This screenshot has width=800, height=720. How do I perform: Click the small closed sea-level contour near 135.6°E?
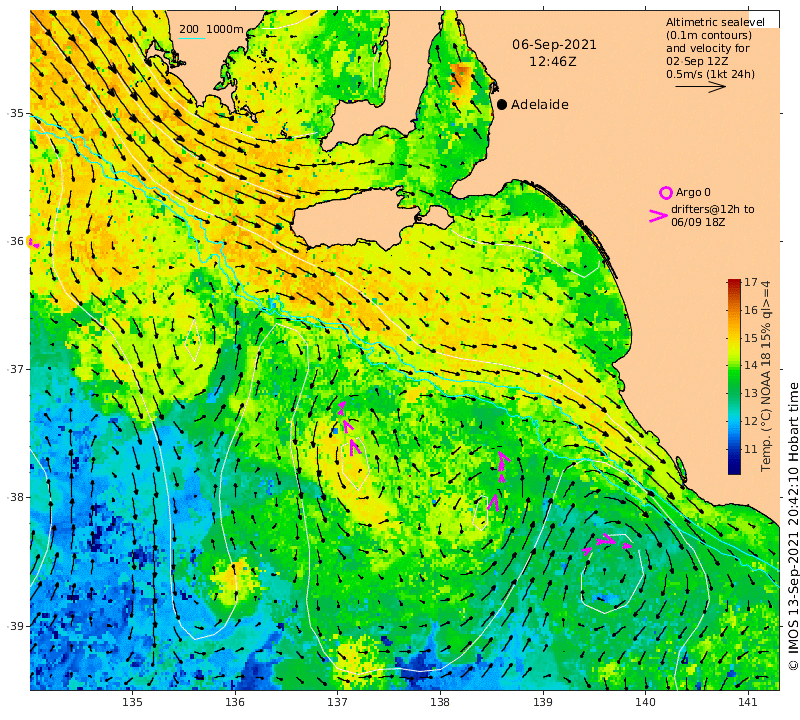coord(193,340)
